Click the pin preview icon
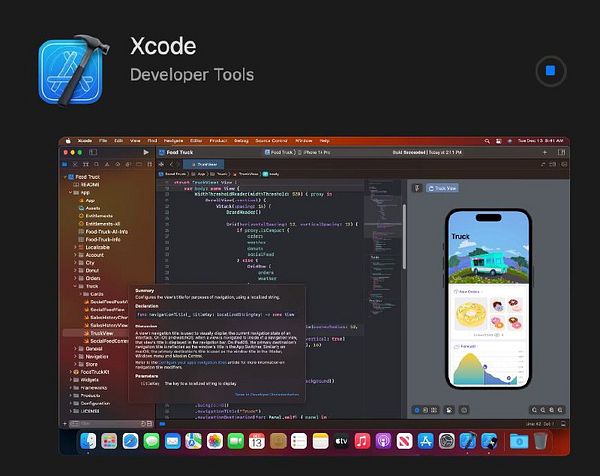 417,188
